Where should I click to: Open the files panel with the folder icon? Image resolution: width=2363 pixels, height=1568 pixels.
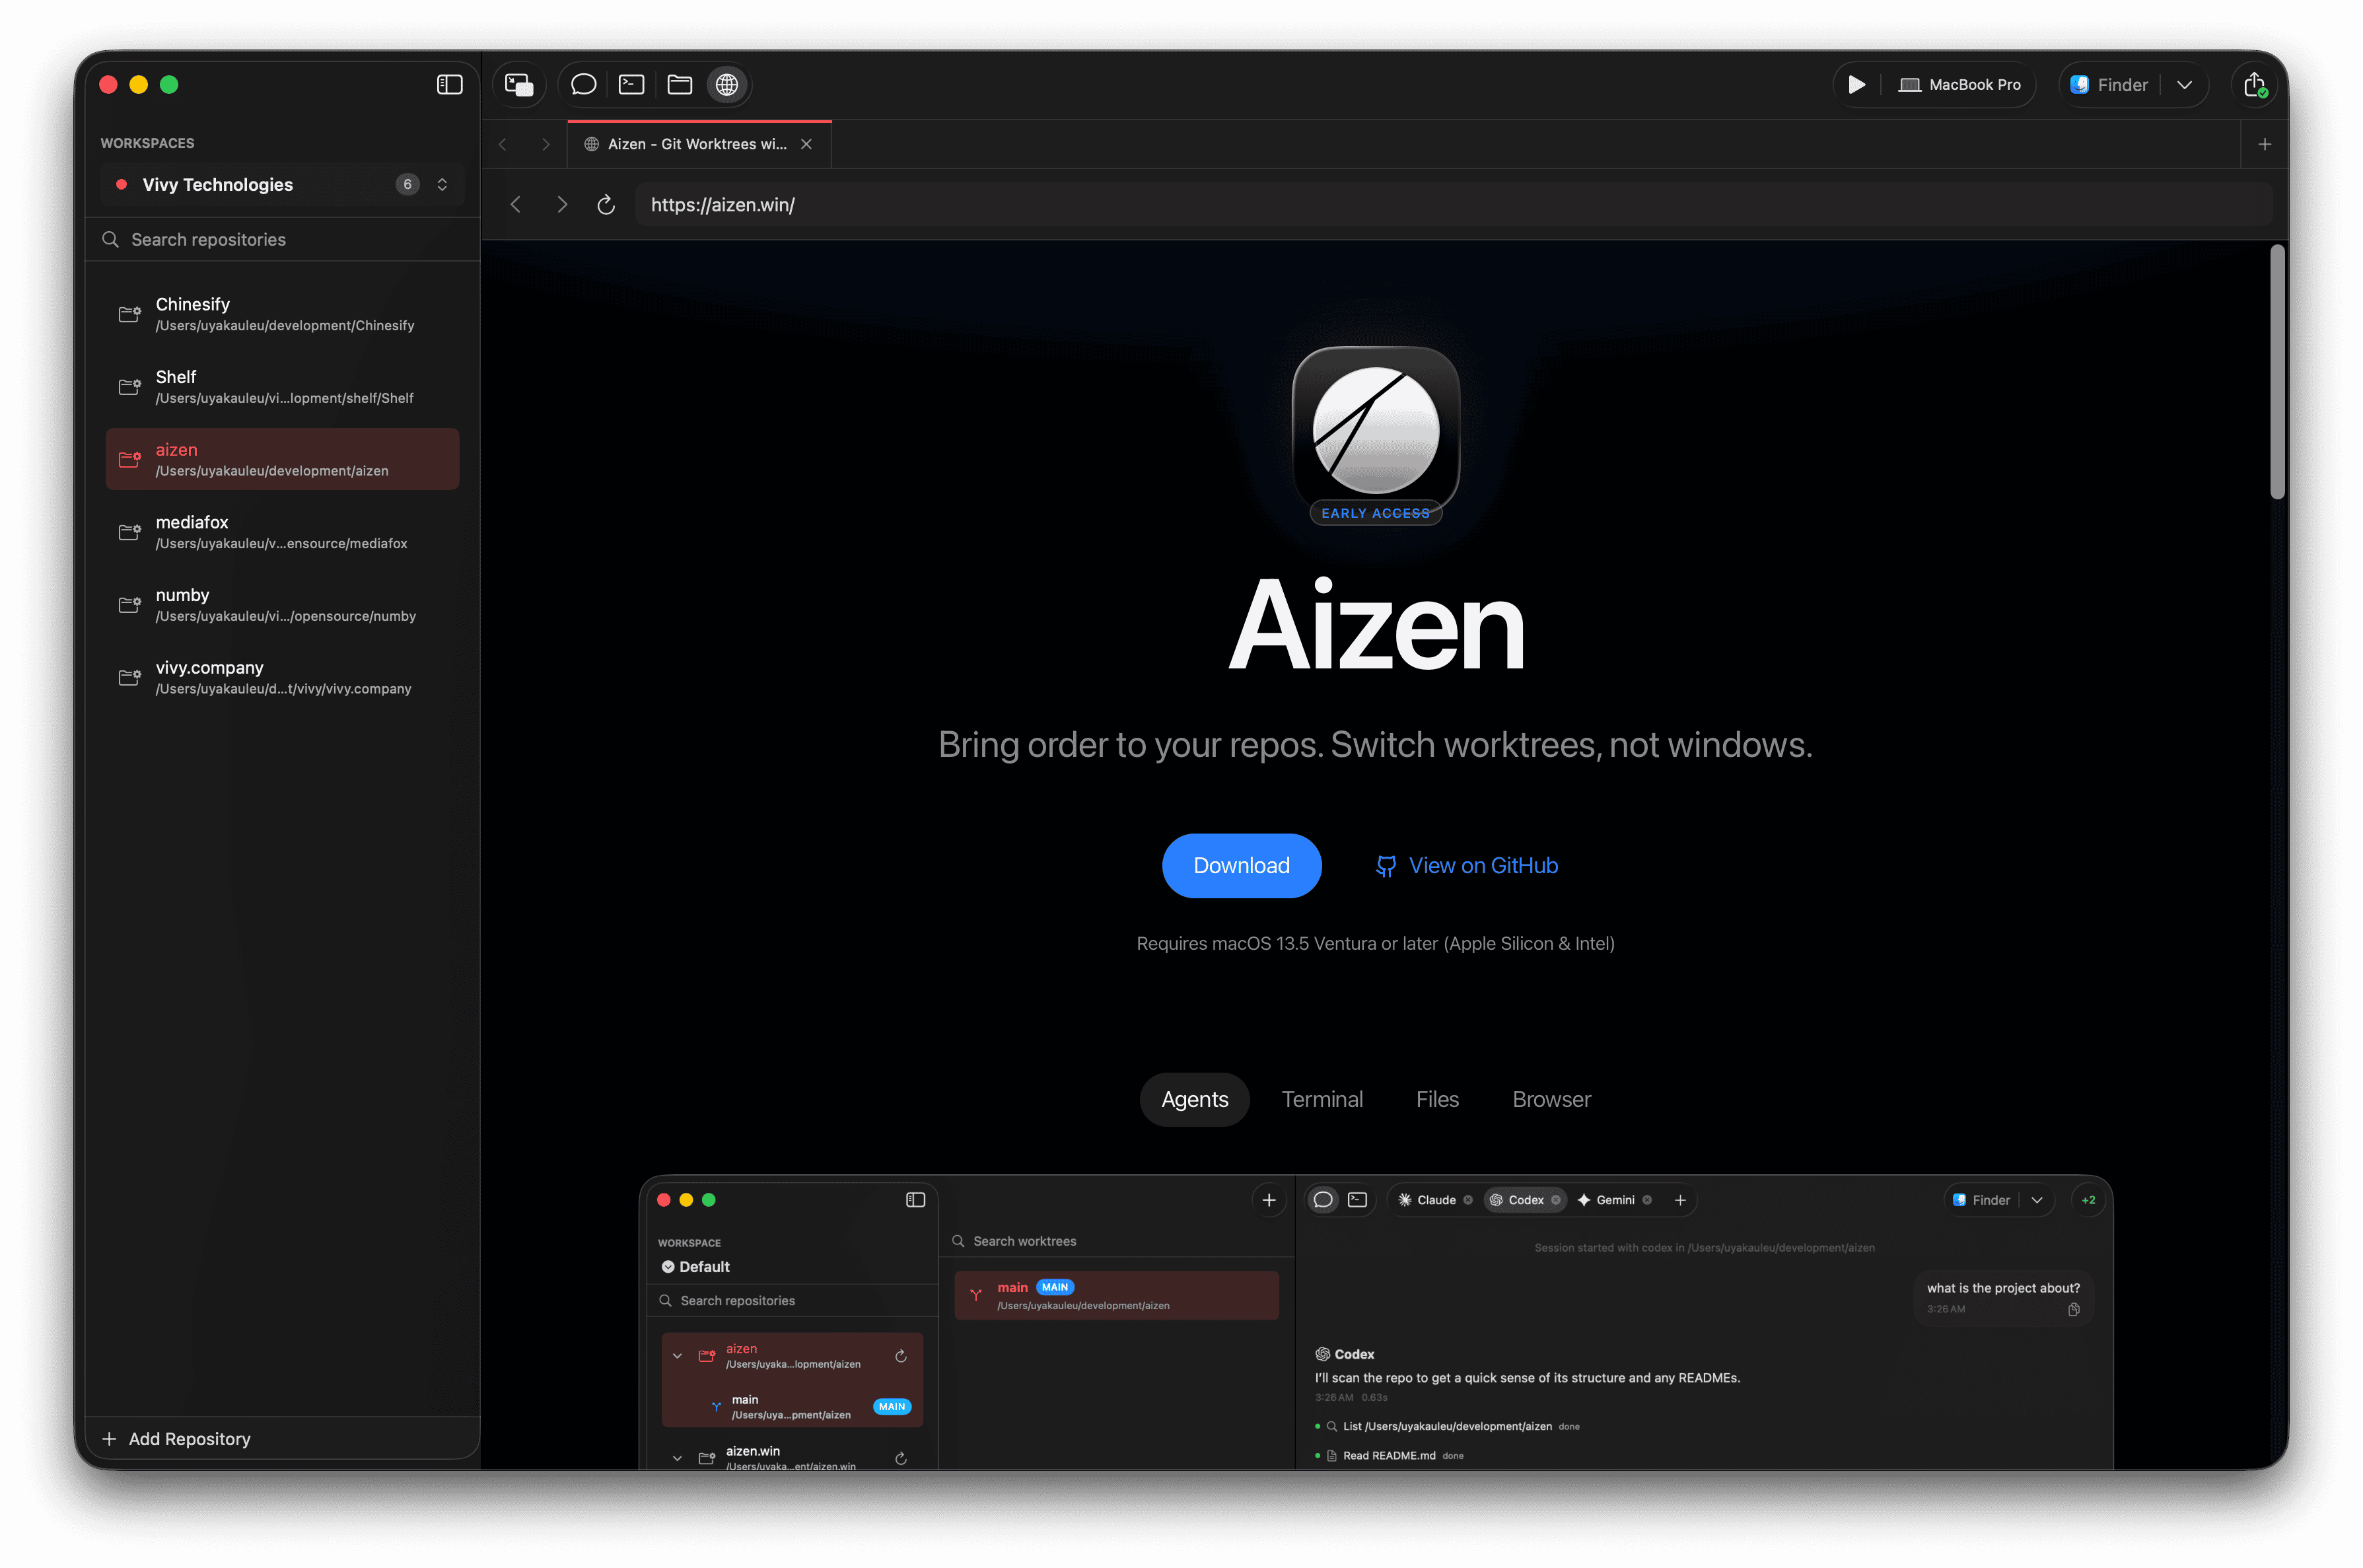pos(679,84)
